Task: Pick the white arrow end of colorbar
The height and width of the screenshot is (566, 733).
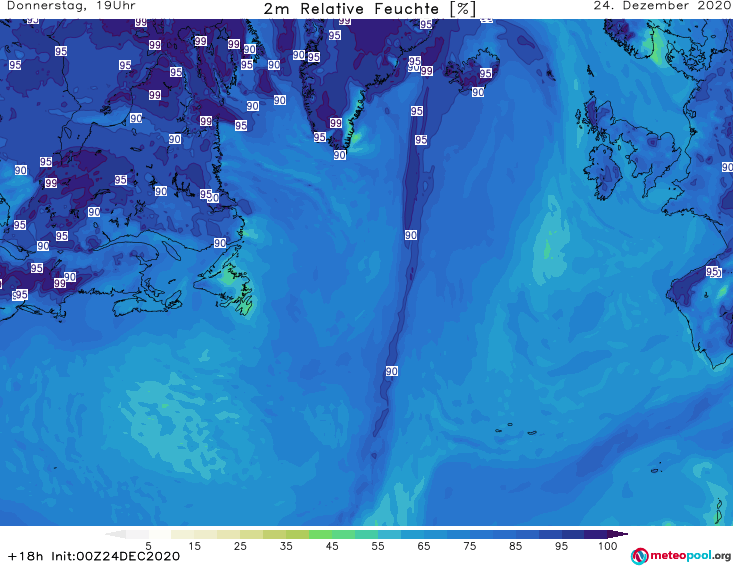Action: 115,534
